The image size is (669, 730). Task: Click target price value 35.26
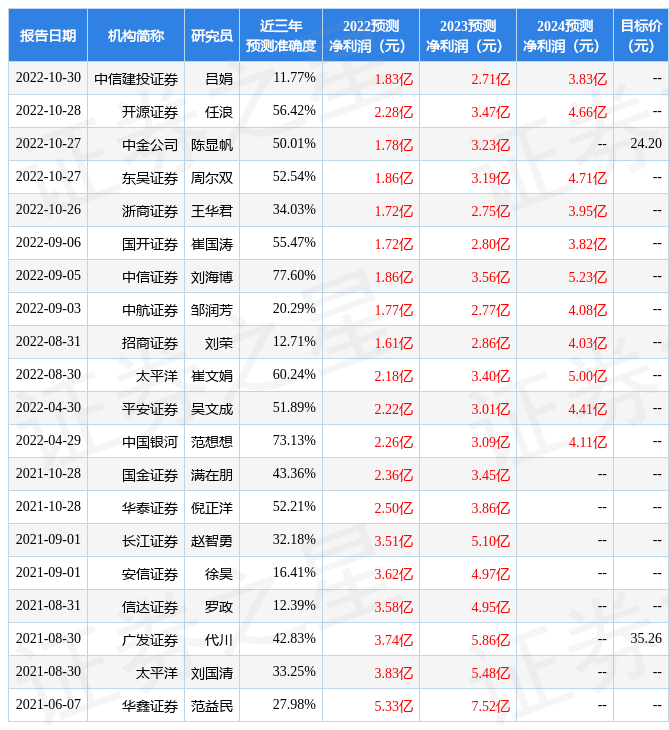point(646,638)
